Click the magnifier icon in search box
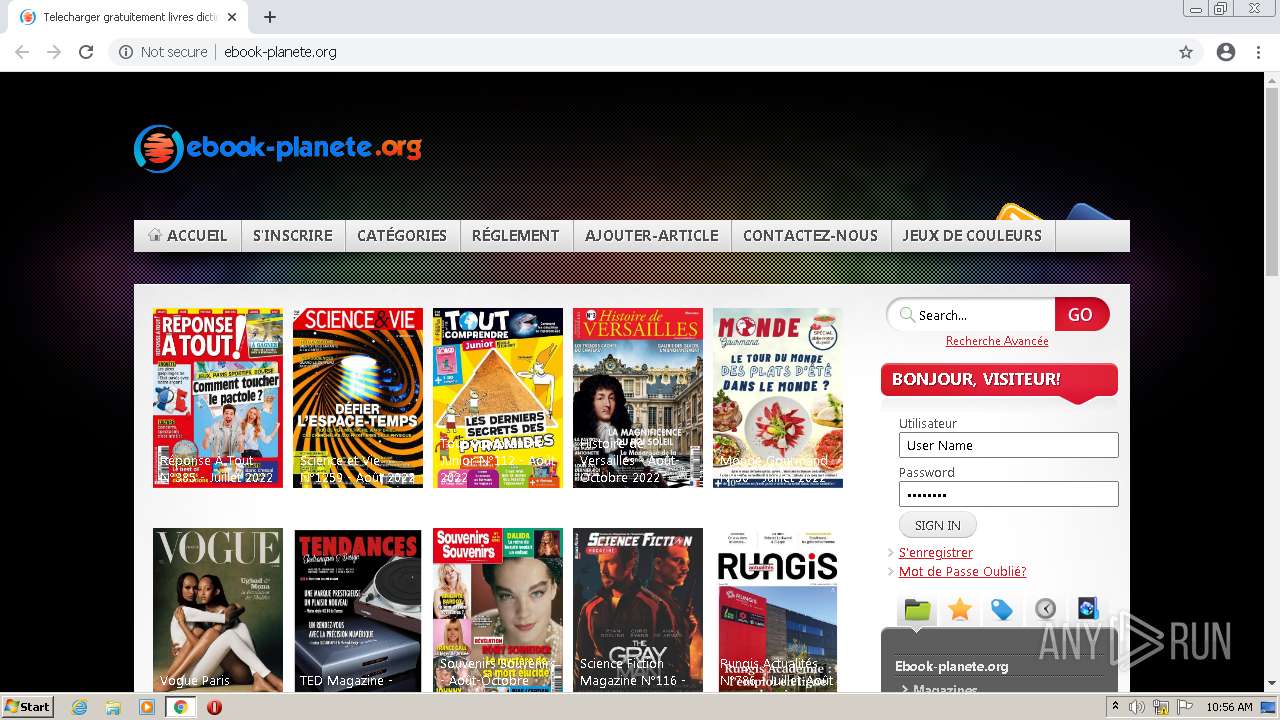This screenshot has width=1280, height=720. coord(907,315)
